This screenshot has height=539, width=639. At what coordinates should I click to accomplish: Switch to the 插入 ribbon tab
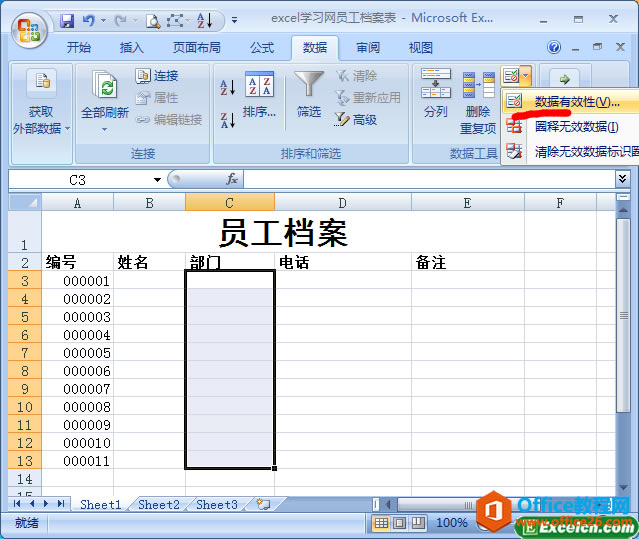(132, 48)
